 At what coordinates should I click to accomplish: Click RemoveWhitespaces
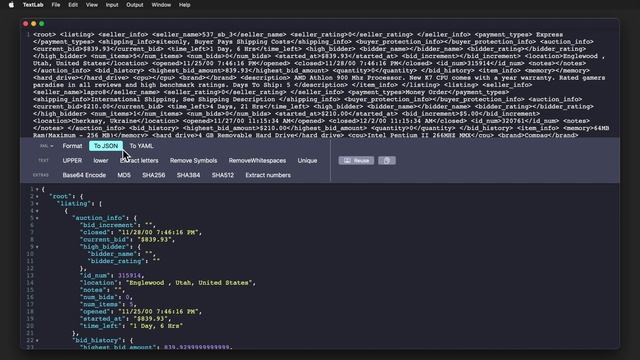(257, 161)
